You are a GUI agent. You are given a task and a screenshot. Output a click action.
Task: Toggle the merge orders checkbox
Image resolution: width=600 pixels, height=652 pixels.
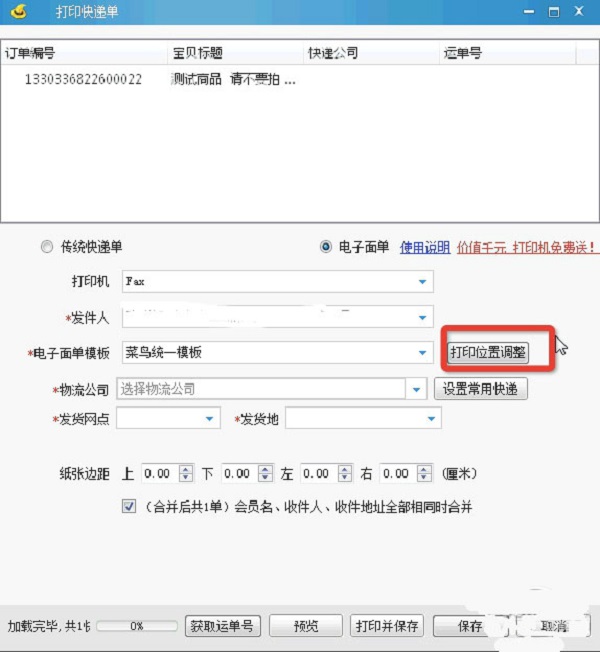click(129, 506)
